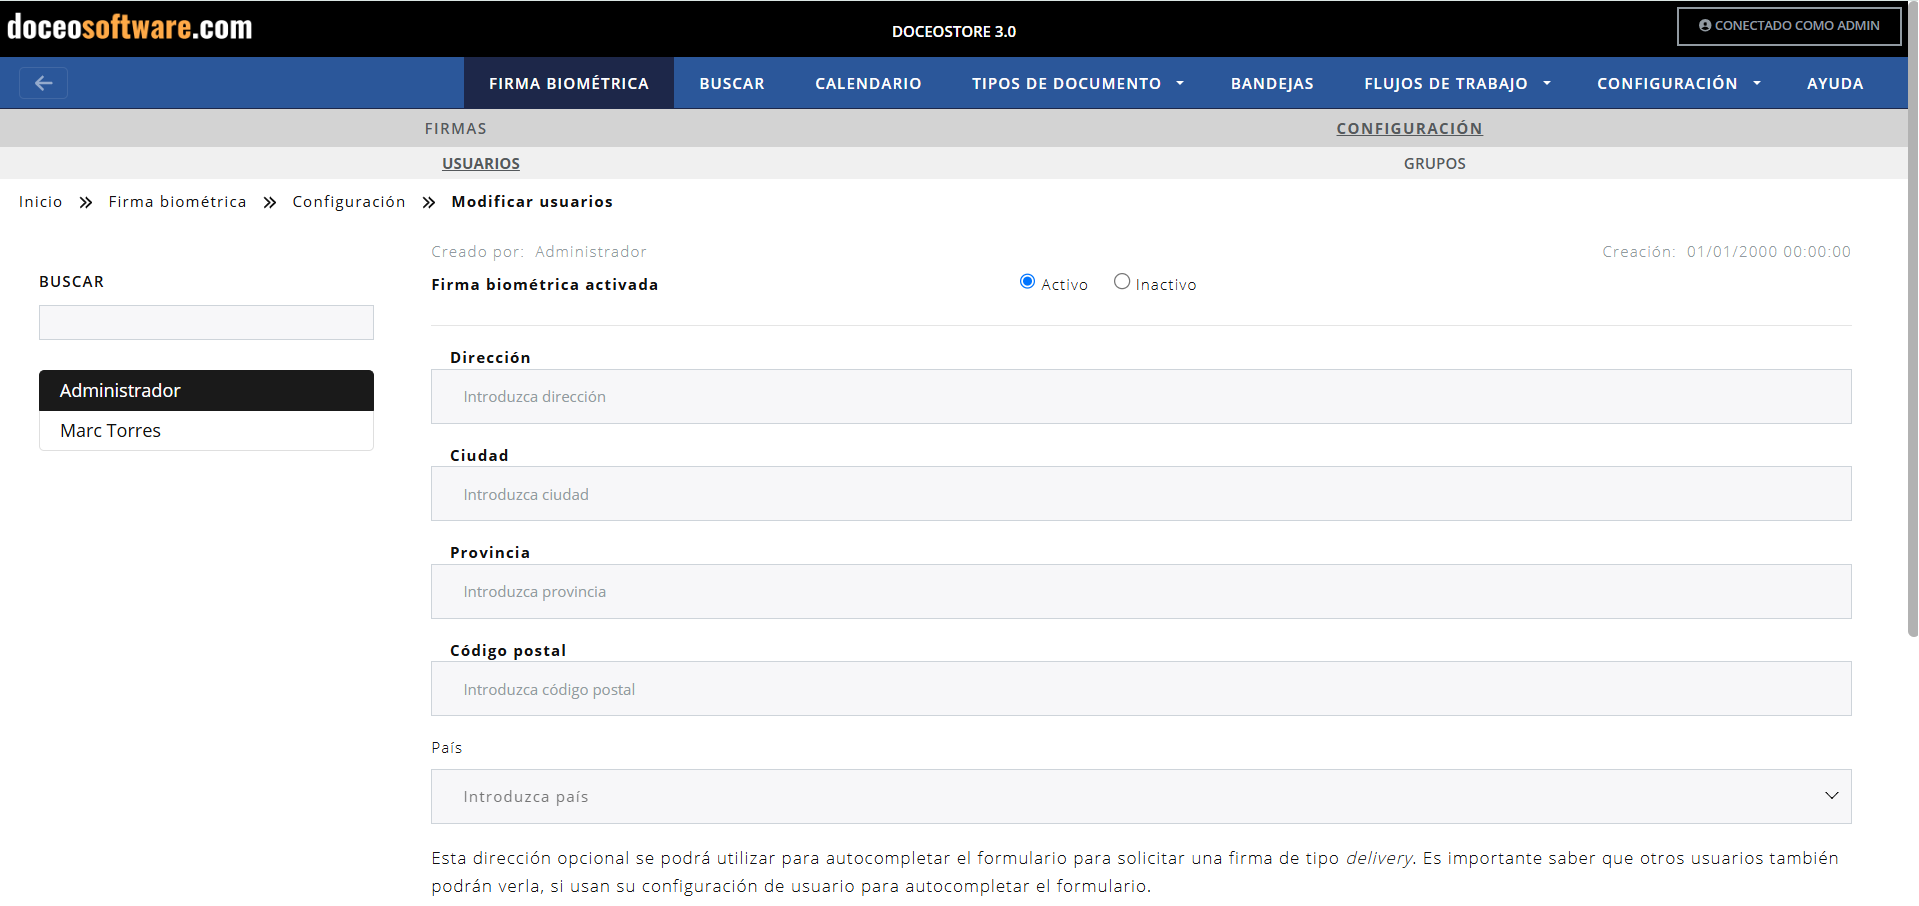Click the doceosoftware.com logo
This screenshot has width=1919, height=906.
coord(128,27)
